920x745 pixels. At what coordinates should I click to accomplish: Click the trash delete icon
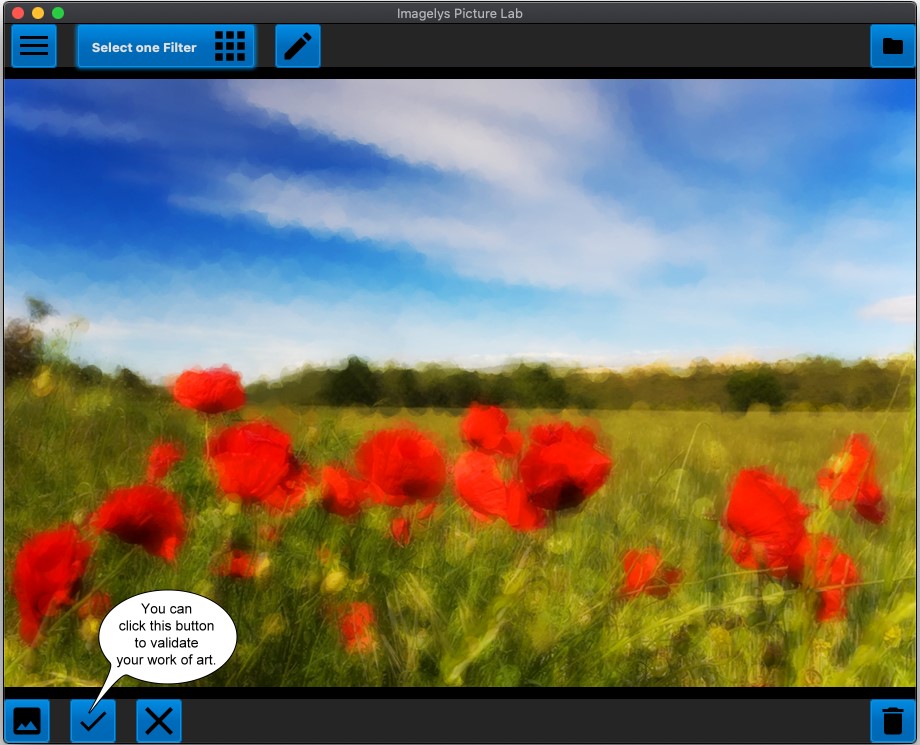click(x=892, y=721)
